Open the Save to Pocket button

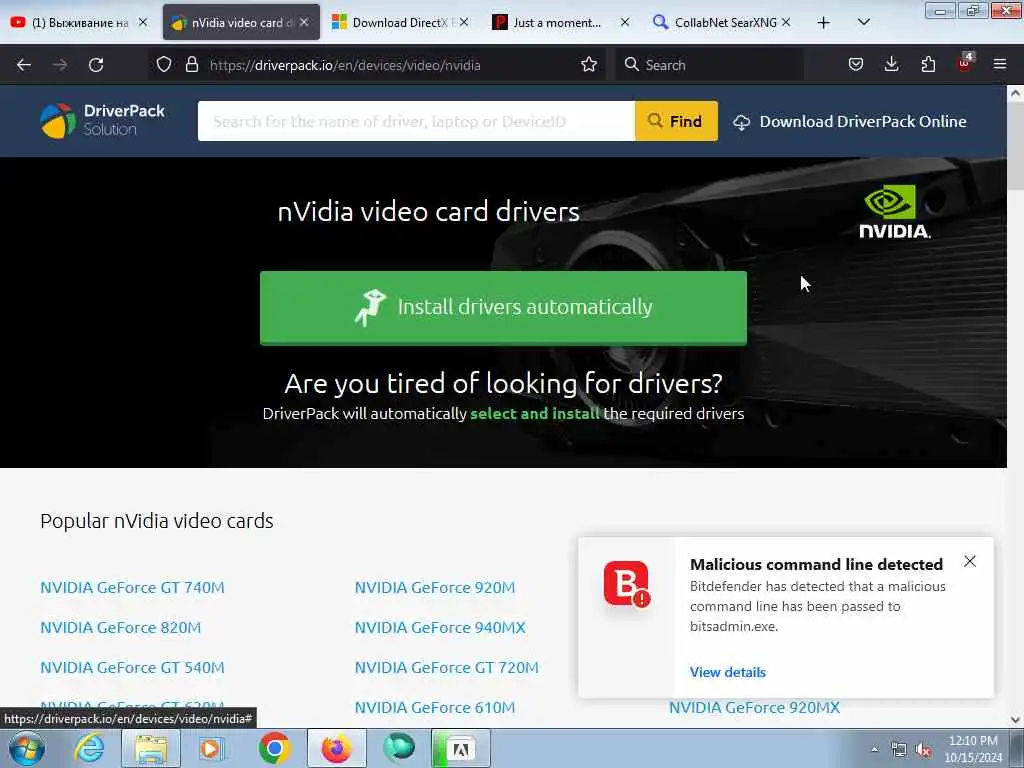(856, 65)
